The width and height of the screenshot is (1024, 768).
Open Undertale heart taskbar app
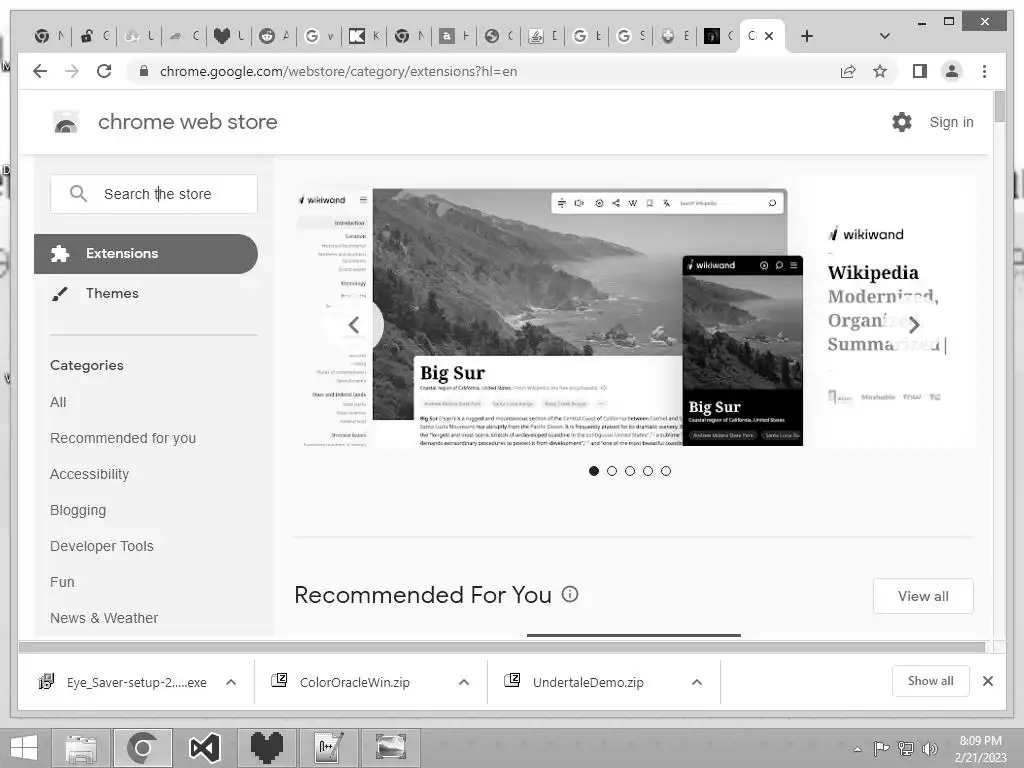pyautogui.click(x=266, y=748)
